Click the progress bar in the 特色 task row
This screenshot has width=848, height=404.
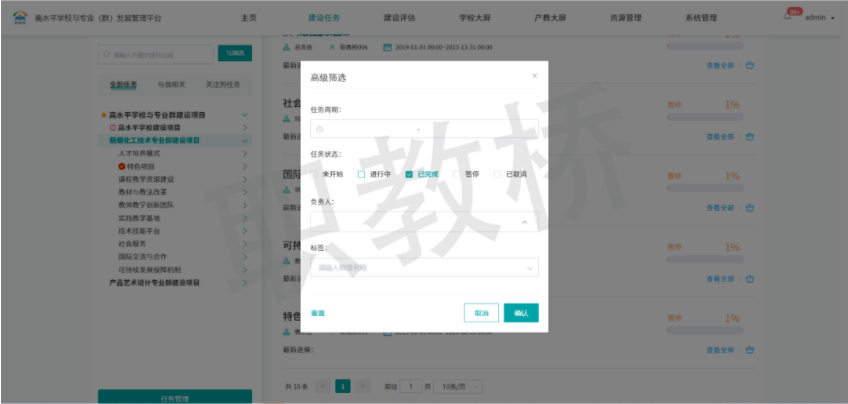pyautogui.click(x=705, y=330)
